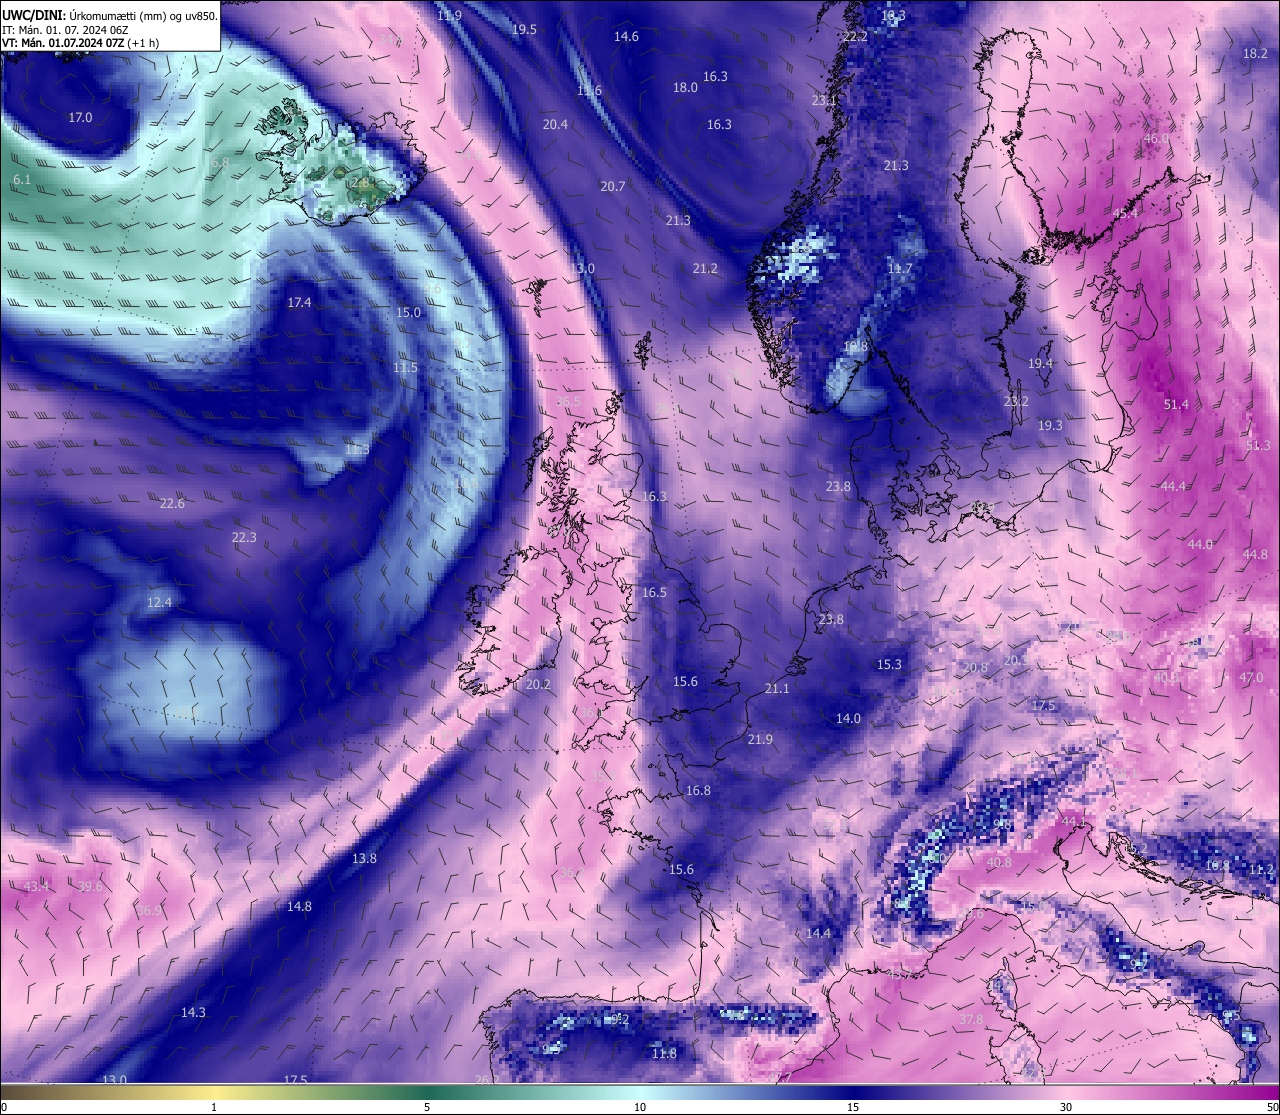Image resolution: width=1280 pixels, height=1115 pixels.
Task: Click the 51.4 value on the map
Action: point(1177,405)
